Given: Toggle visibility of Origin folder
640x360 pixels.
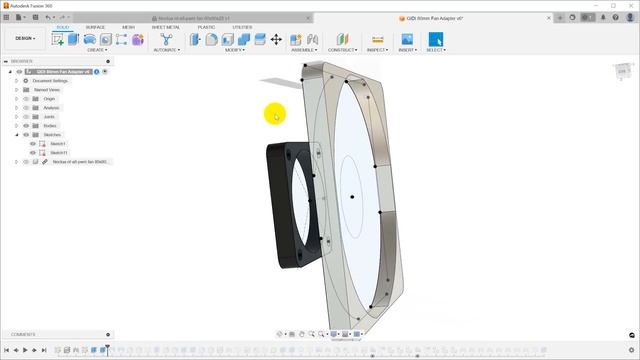Looking at the screenshot, I should tap(26, 99).
